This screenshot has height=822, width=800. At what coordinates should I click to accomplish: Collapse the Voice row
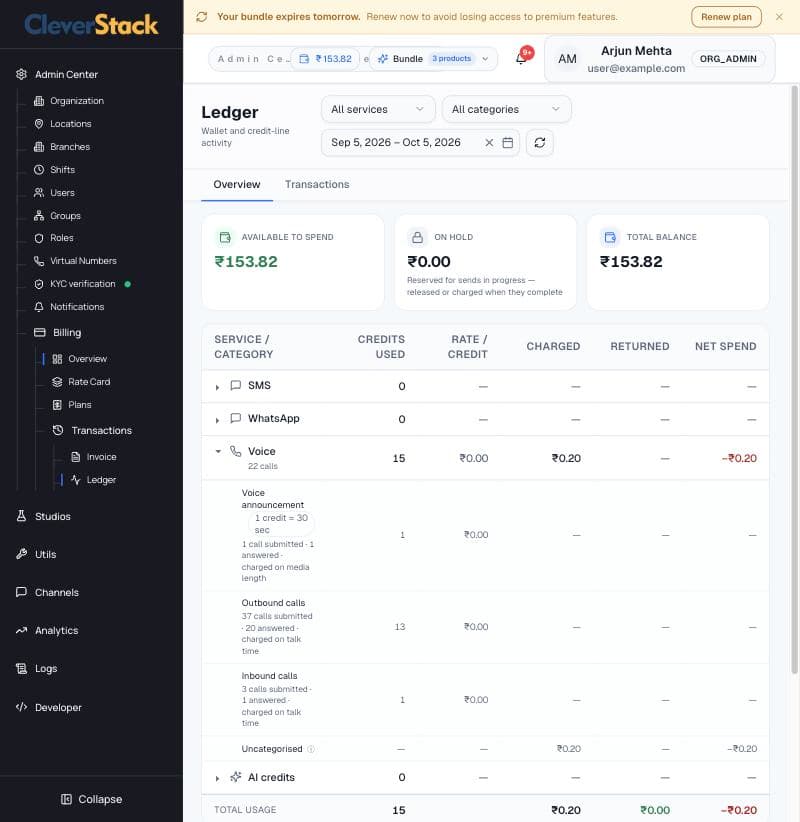click(x=218, y=451)
